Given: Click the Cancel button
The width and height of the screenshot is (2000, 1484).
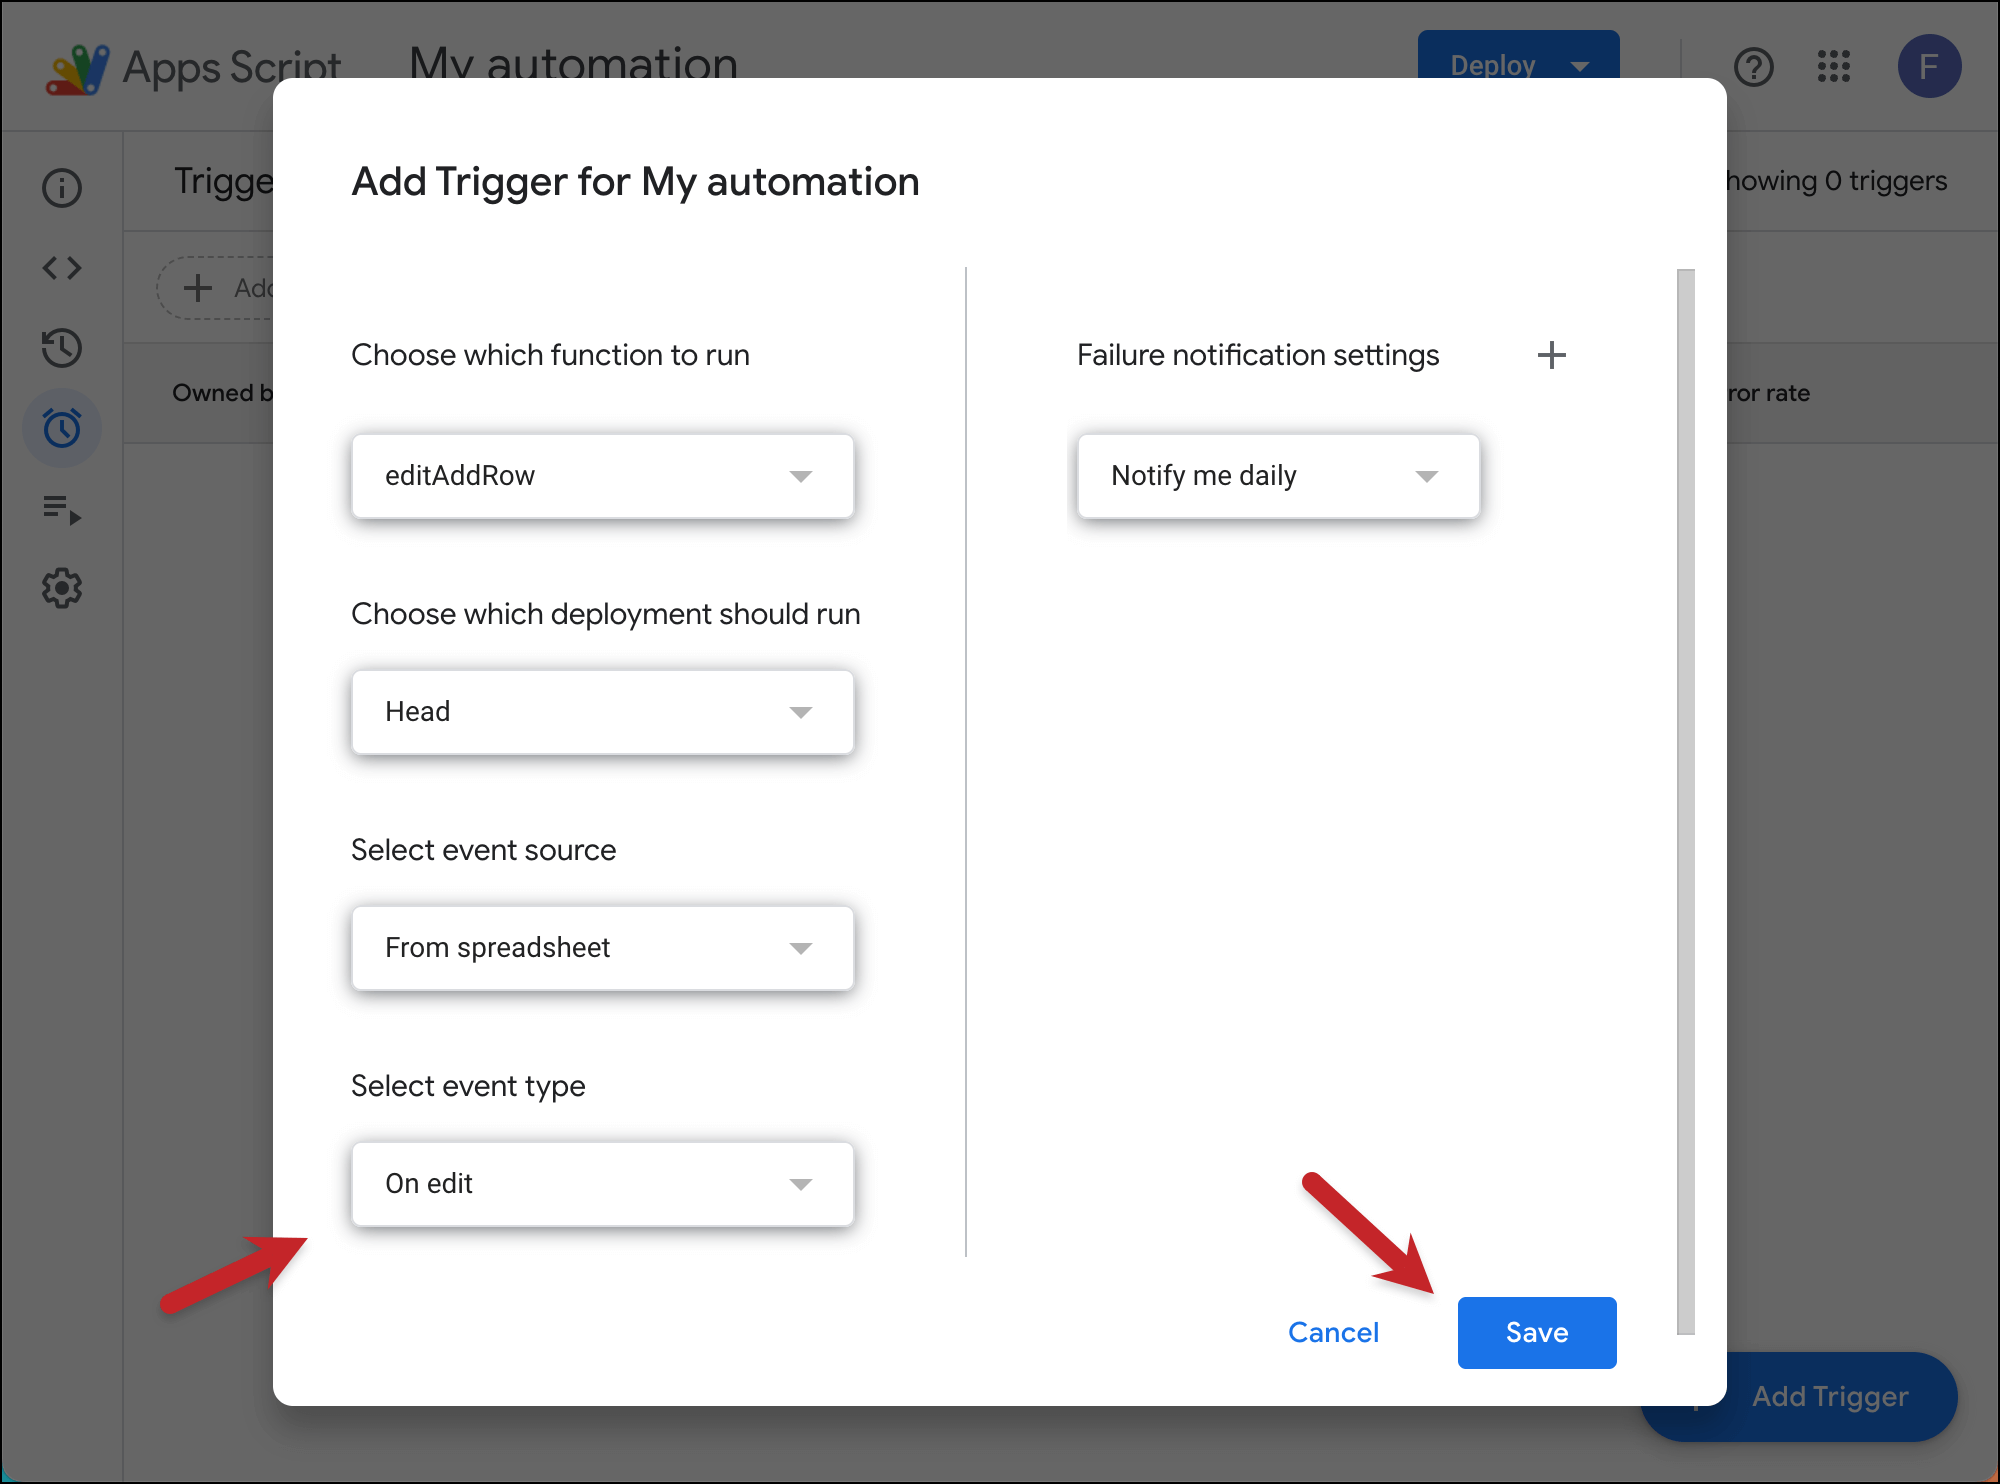Looking at the screenshot, I should tap(1333, 1333).
